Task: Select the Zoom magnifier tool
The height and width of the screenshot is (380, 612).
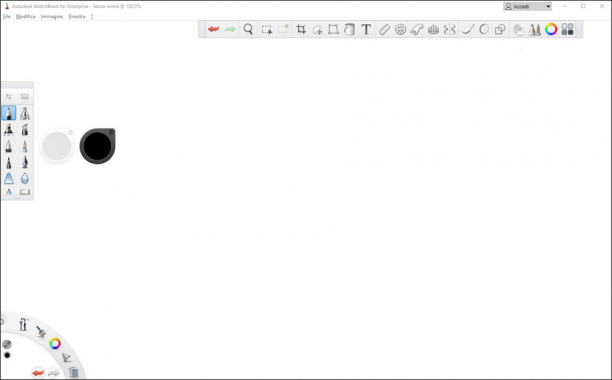Action: pos(248,29)
